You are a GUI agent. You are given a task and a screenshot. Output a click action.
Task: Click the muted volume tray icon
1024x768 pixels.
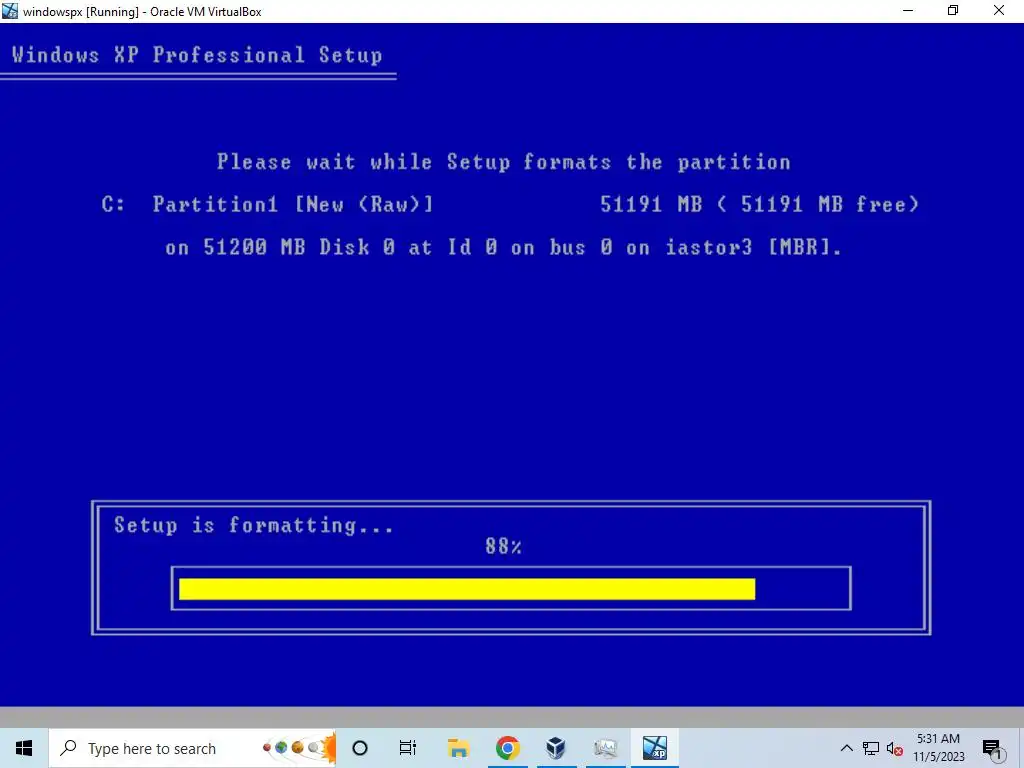click(x=895, y=749)
